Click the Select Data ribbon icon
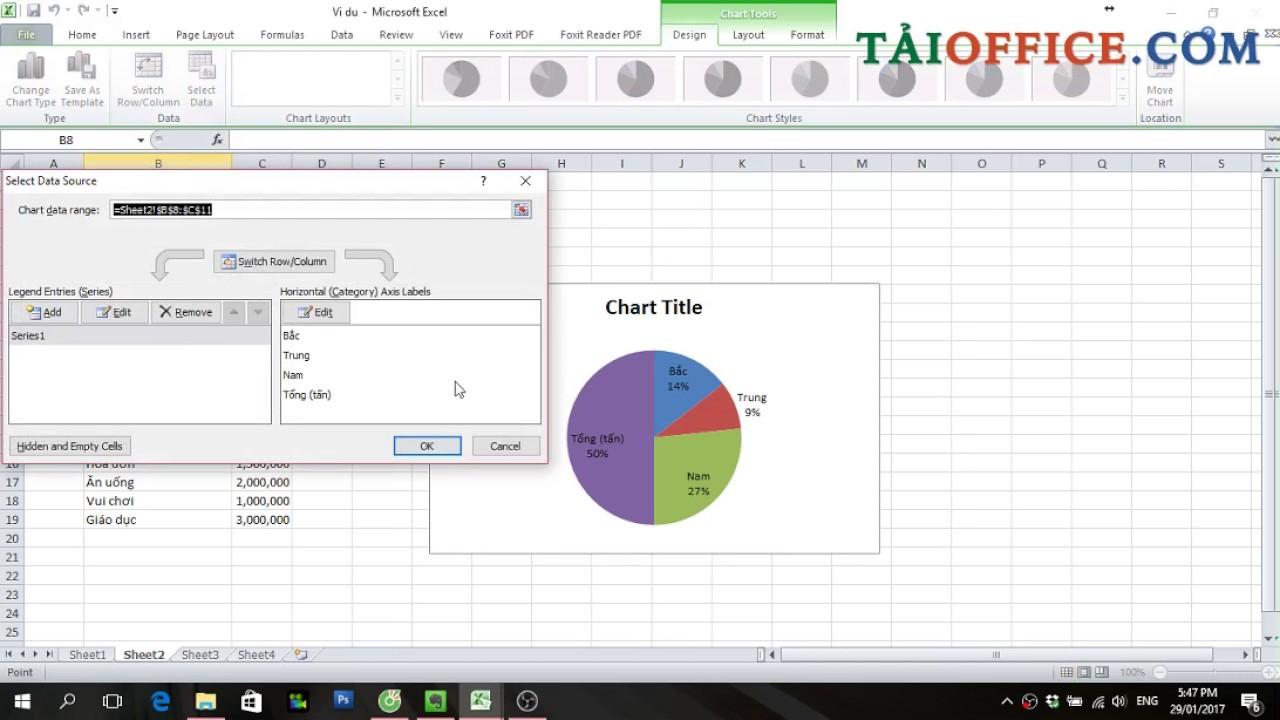The width and height of the screenshot is (1280, 720). click(201, 80)
